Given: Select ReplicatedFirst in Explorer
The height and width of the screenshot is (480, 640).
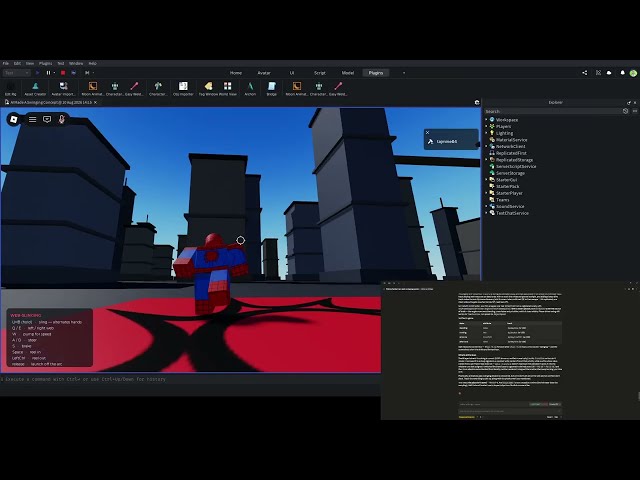Looking at the screenshot, I should (x=511, y=153).
